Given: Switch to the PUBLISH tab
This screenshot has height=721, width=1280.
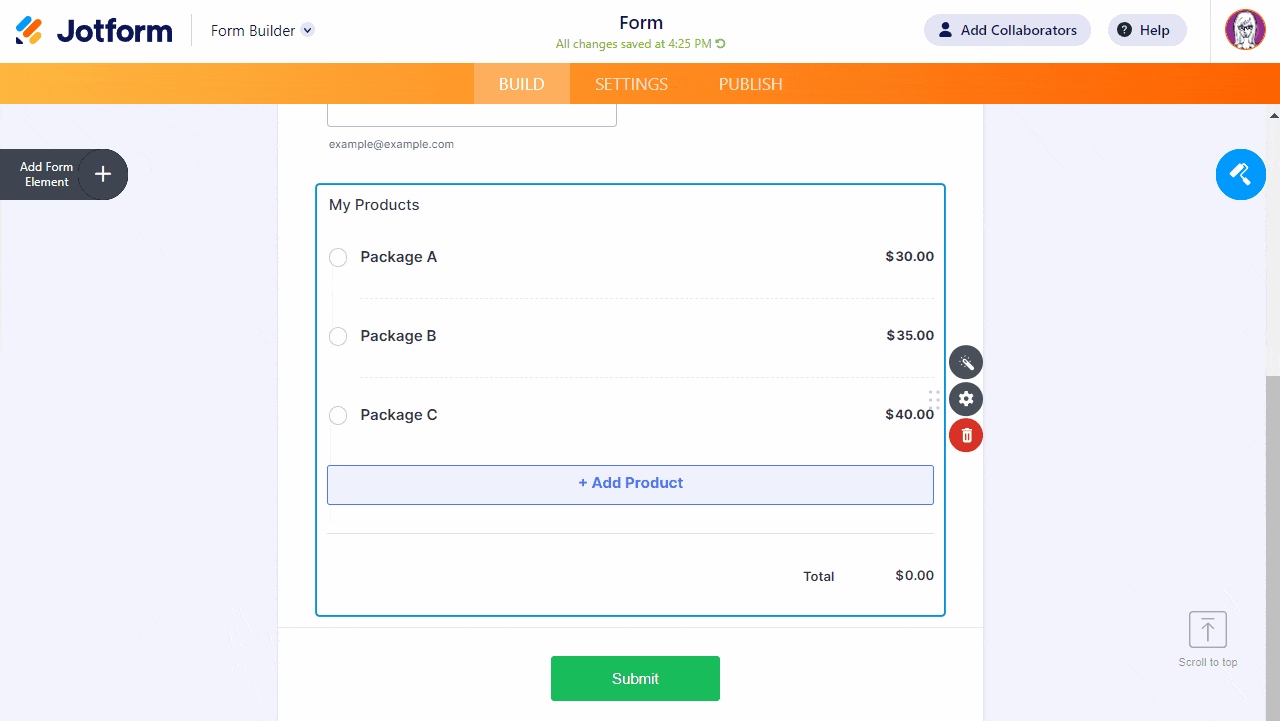Looking at the screenshot, I should pos(750,84).
